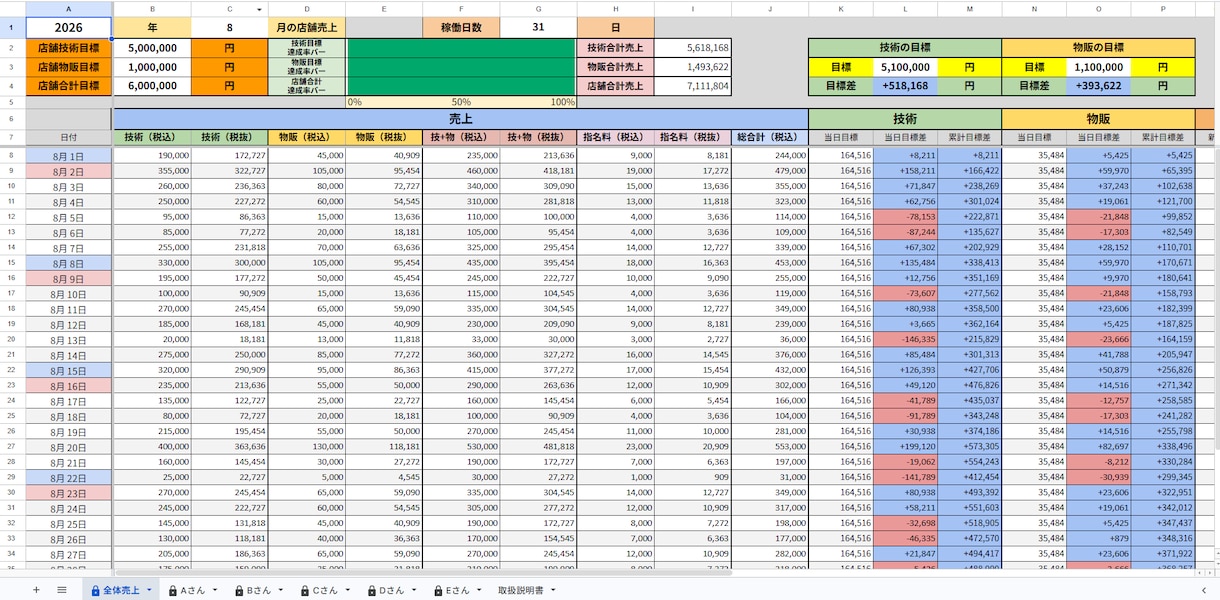This screenshot has width=1220, height=600.
Task: Open the 取扱説明書 tab dropdown arrow
Action: (553, 590)
